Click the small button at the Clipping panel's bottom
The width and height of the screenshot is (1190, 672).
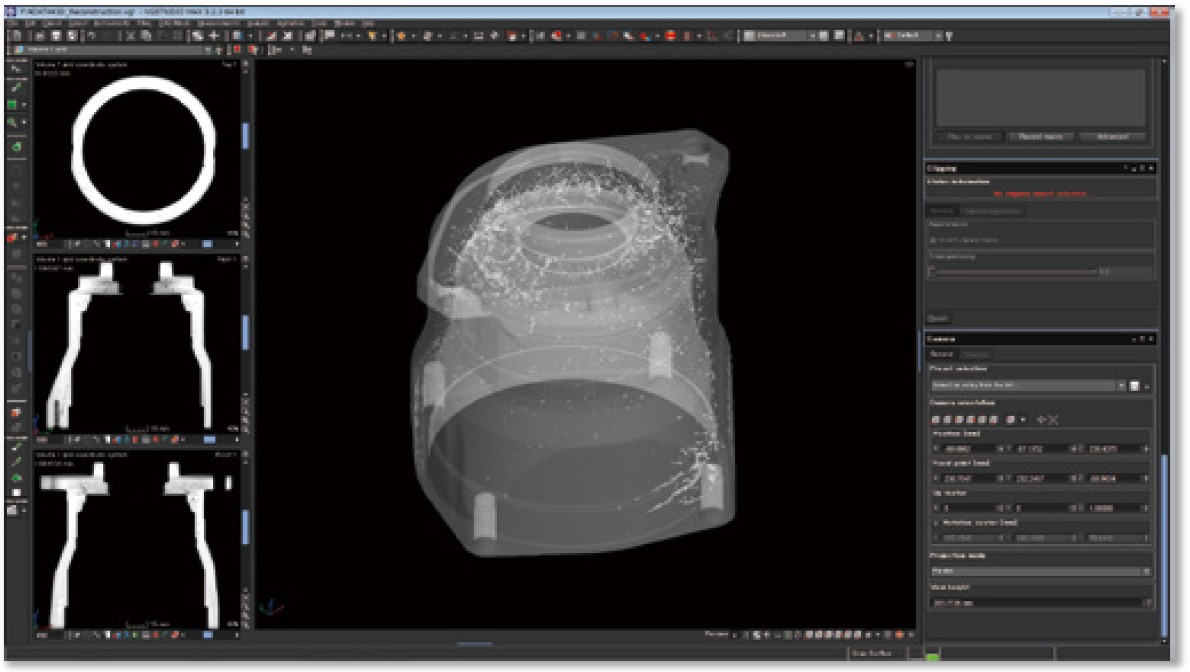click(938, 318)
